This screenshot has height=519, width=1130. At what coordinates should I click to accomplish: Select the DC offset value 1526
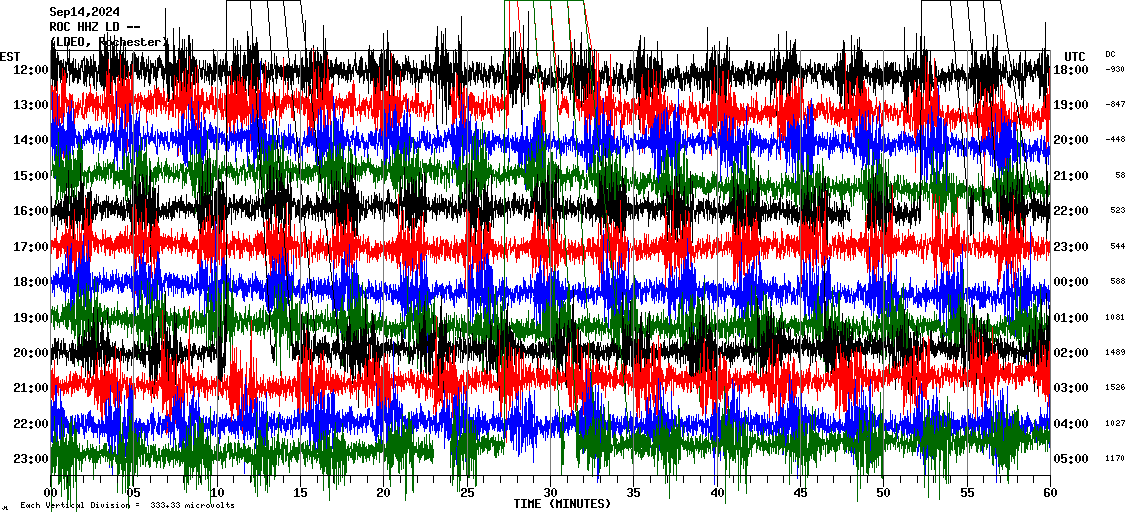tap(1115, 388)
